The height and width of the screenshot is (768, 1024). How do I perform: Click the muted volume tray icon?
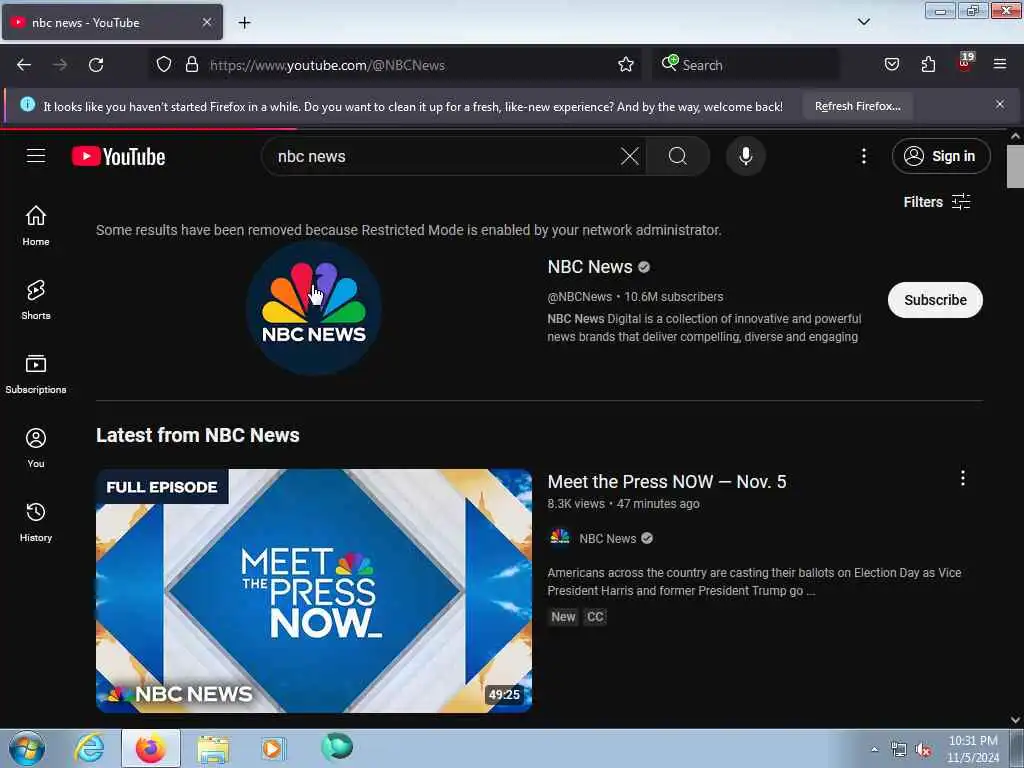(923, 750)
